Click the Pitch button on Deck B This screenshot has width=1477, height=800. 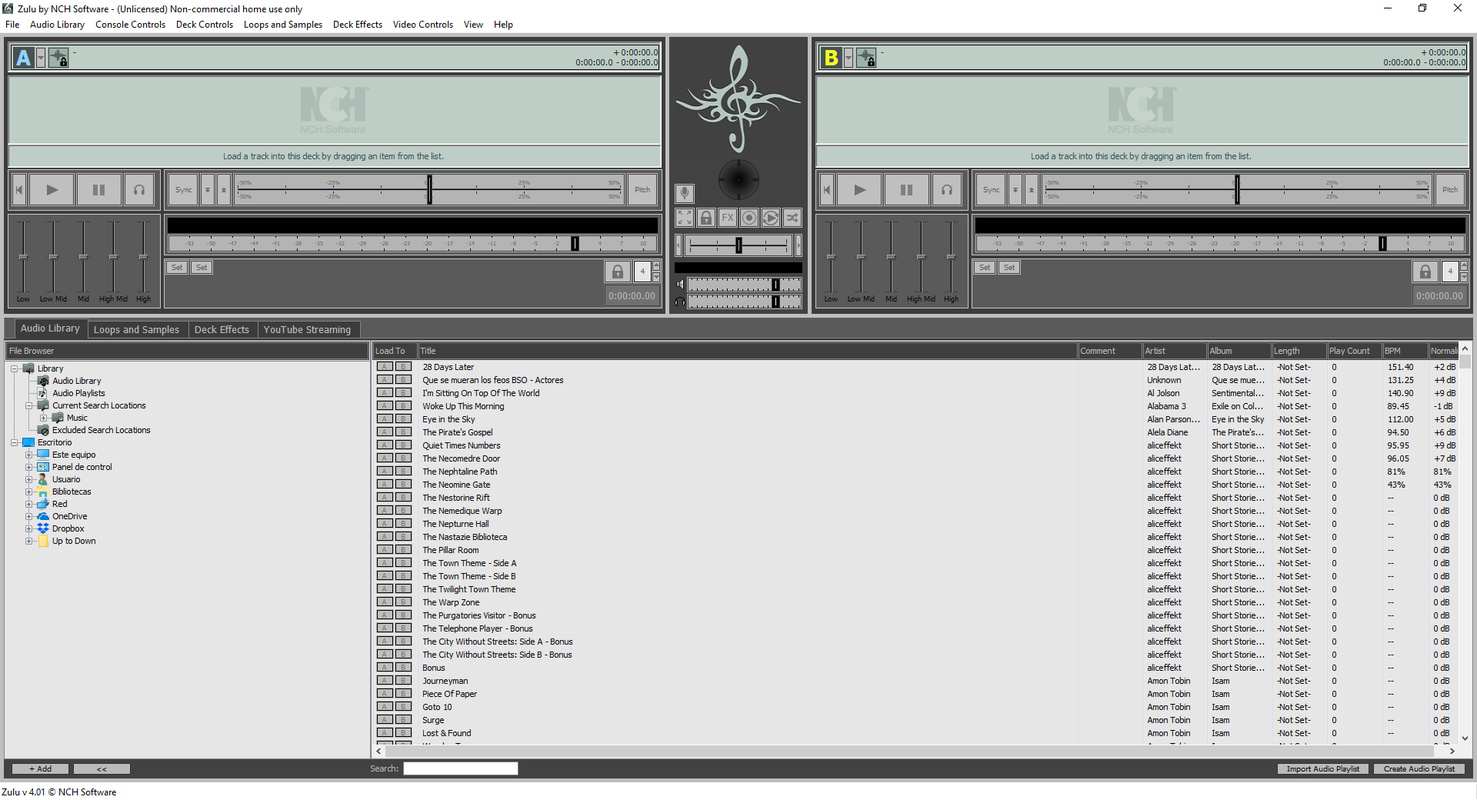click(x=1450, y=189)
